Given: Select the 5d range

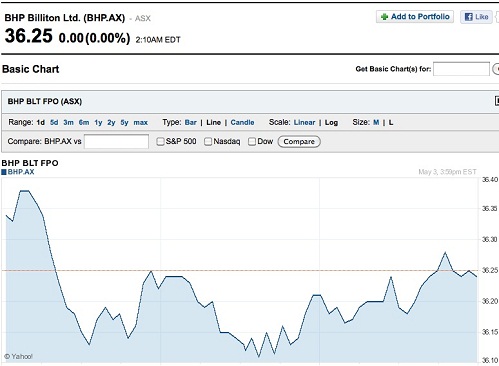Looking at the screenshot, I should [x=54, y=123].
